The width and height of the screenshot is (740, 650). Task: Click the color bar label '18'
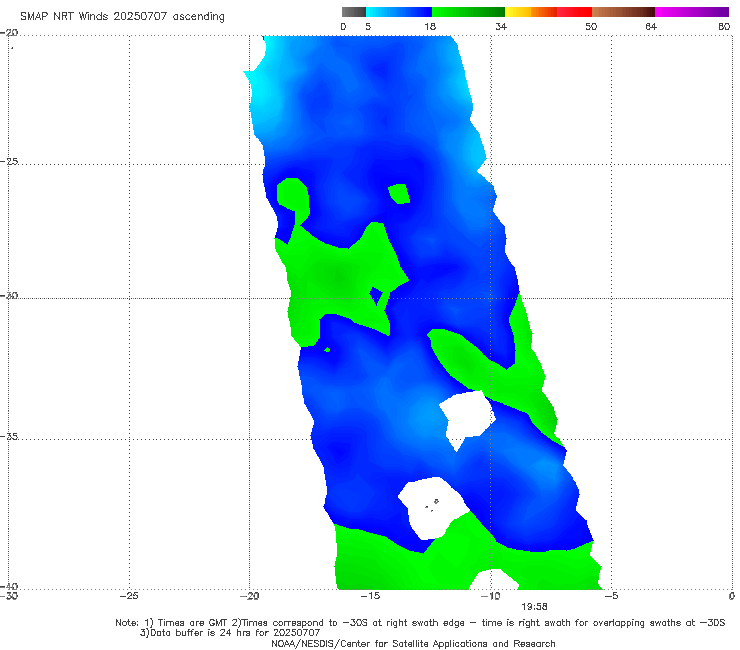[x=430, y=26]
